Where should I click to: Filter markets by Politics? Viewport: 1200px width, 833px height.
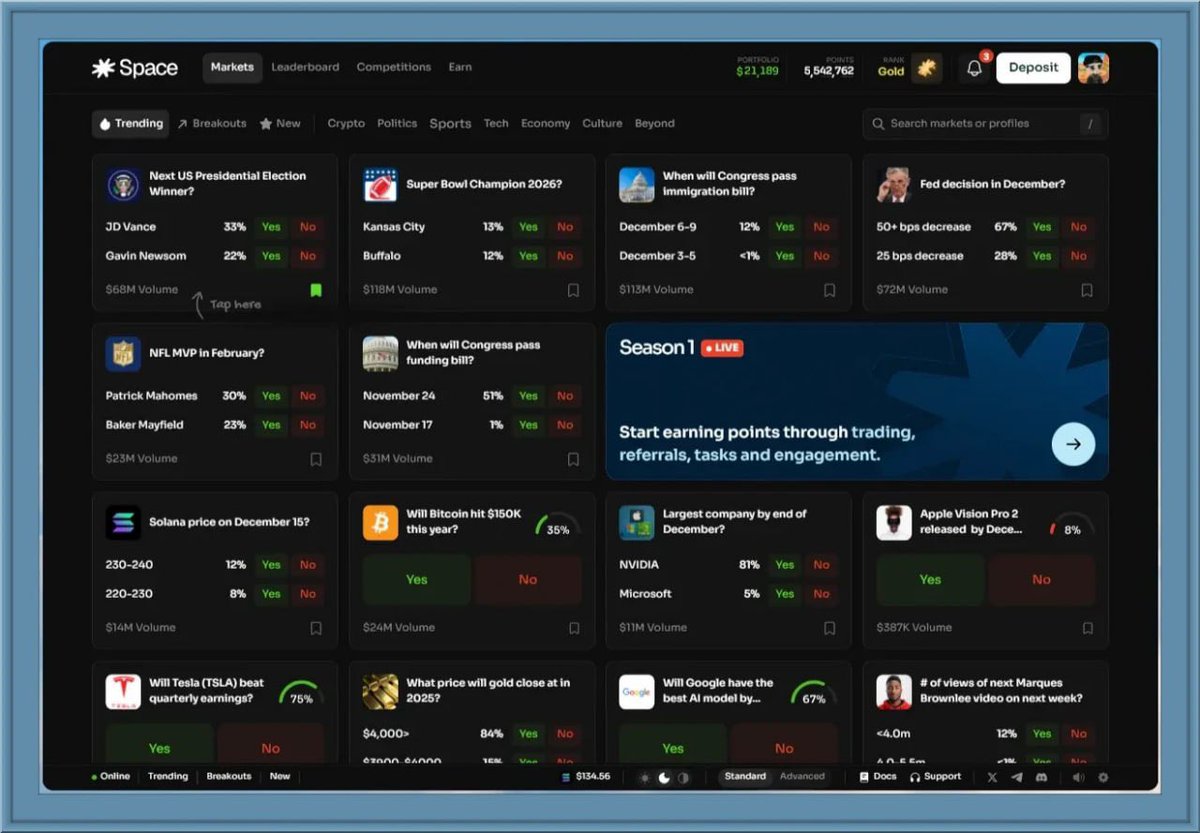397,124
